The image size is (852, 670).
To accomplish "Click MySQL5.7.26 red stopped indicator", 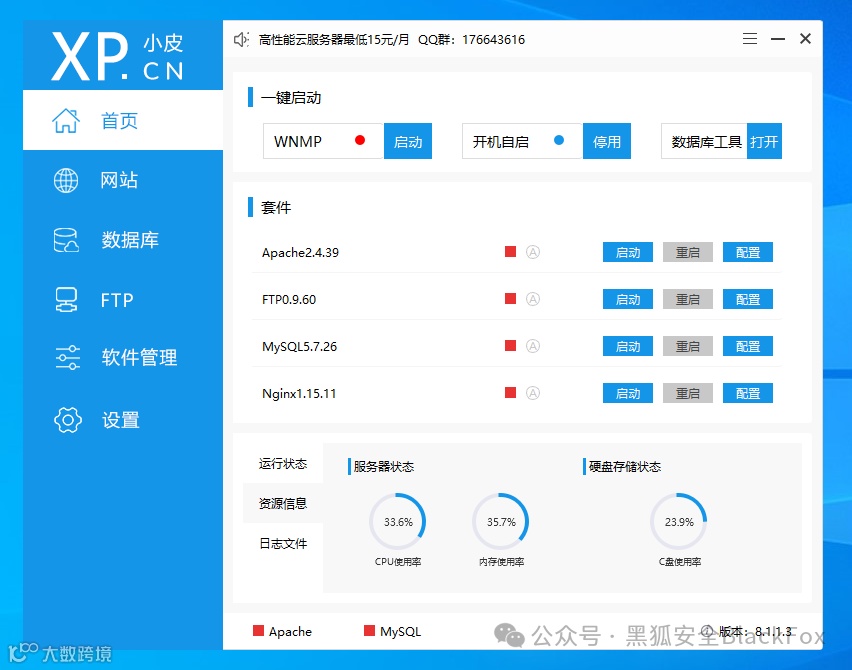I will [510, 346].
